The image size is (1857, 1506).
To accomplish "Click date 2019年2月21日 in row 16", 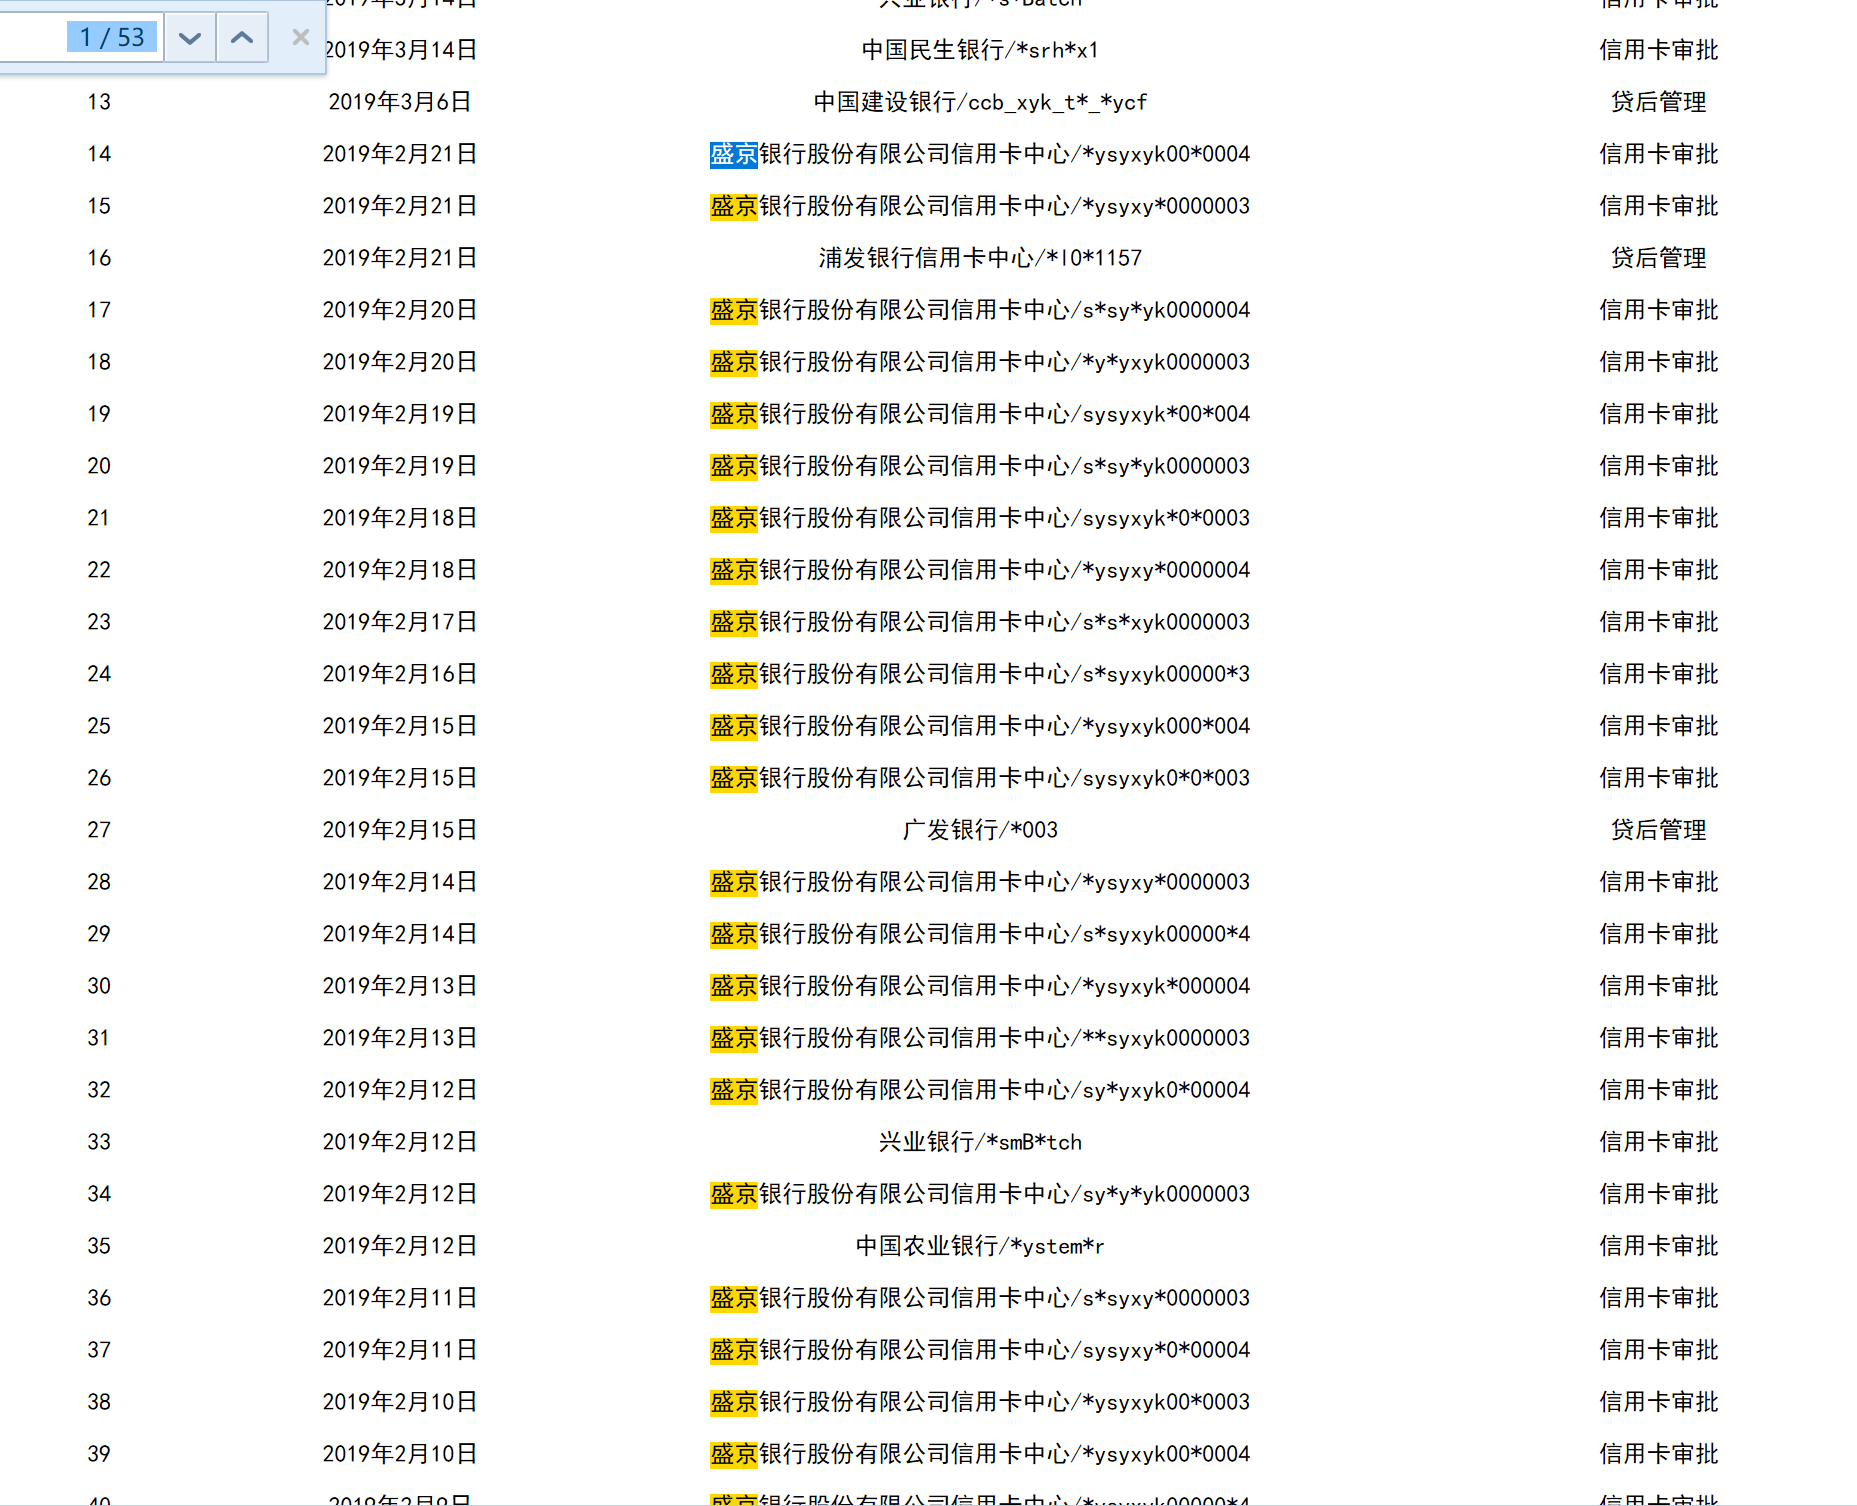I will point(400,258).
